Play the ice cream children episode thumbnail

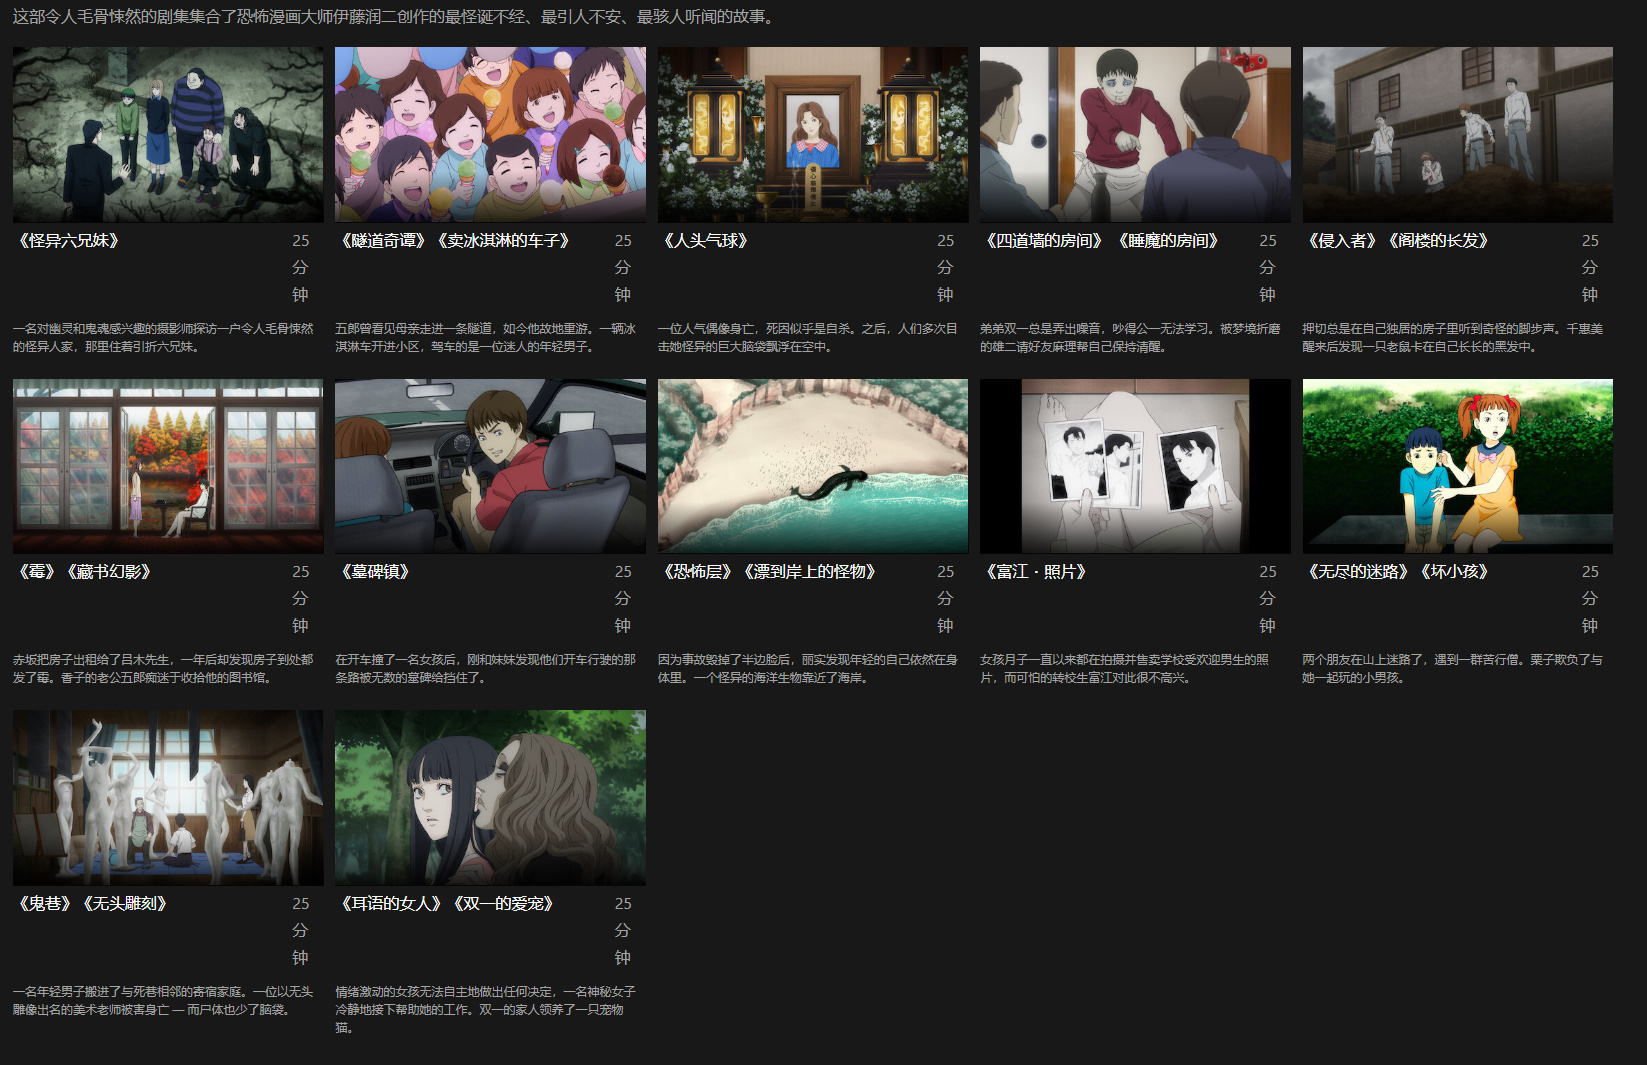(x=490, y=134)
